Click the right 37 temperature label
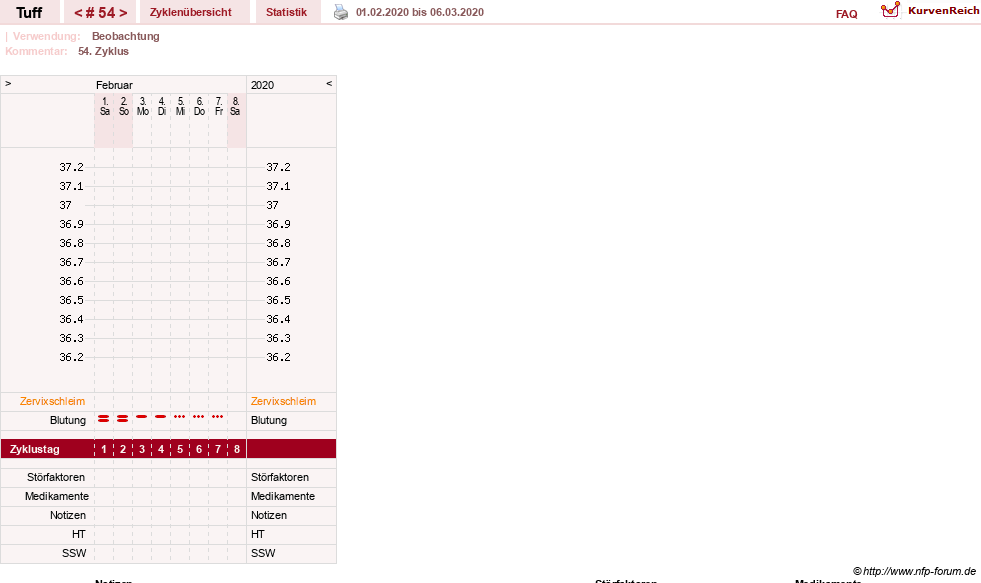This screenshot has width=981, height=583. [272, 205]
